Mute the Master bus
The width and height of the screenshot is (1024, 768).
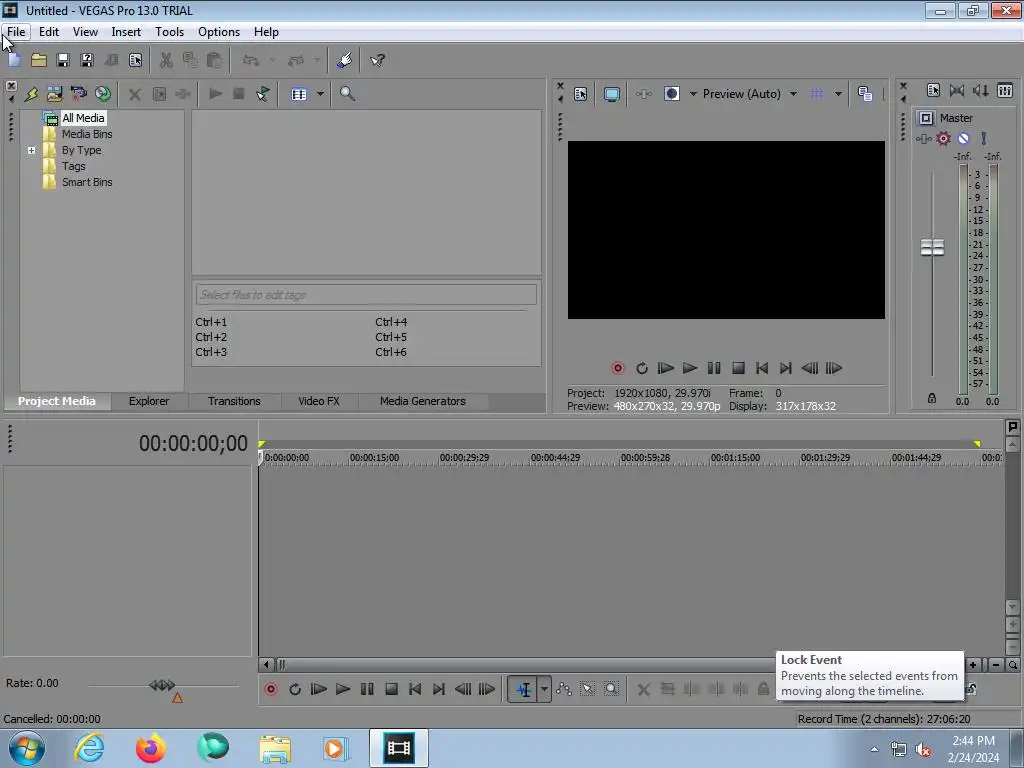(963, 138)
